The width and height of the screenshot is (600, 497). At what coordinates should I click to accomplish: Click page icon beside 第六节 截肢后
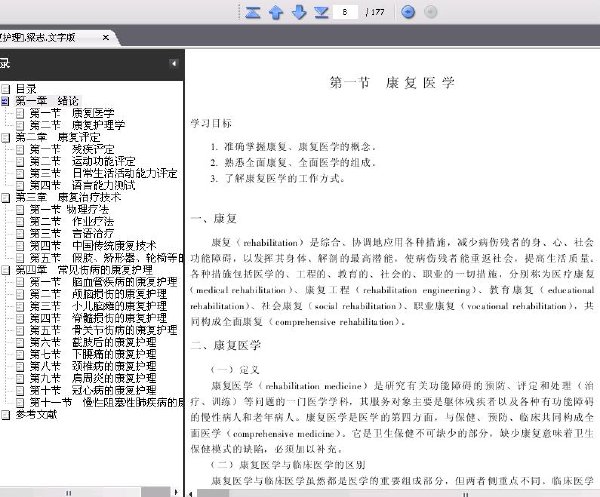click(20, 342)
